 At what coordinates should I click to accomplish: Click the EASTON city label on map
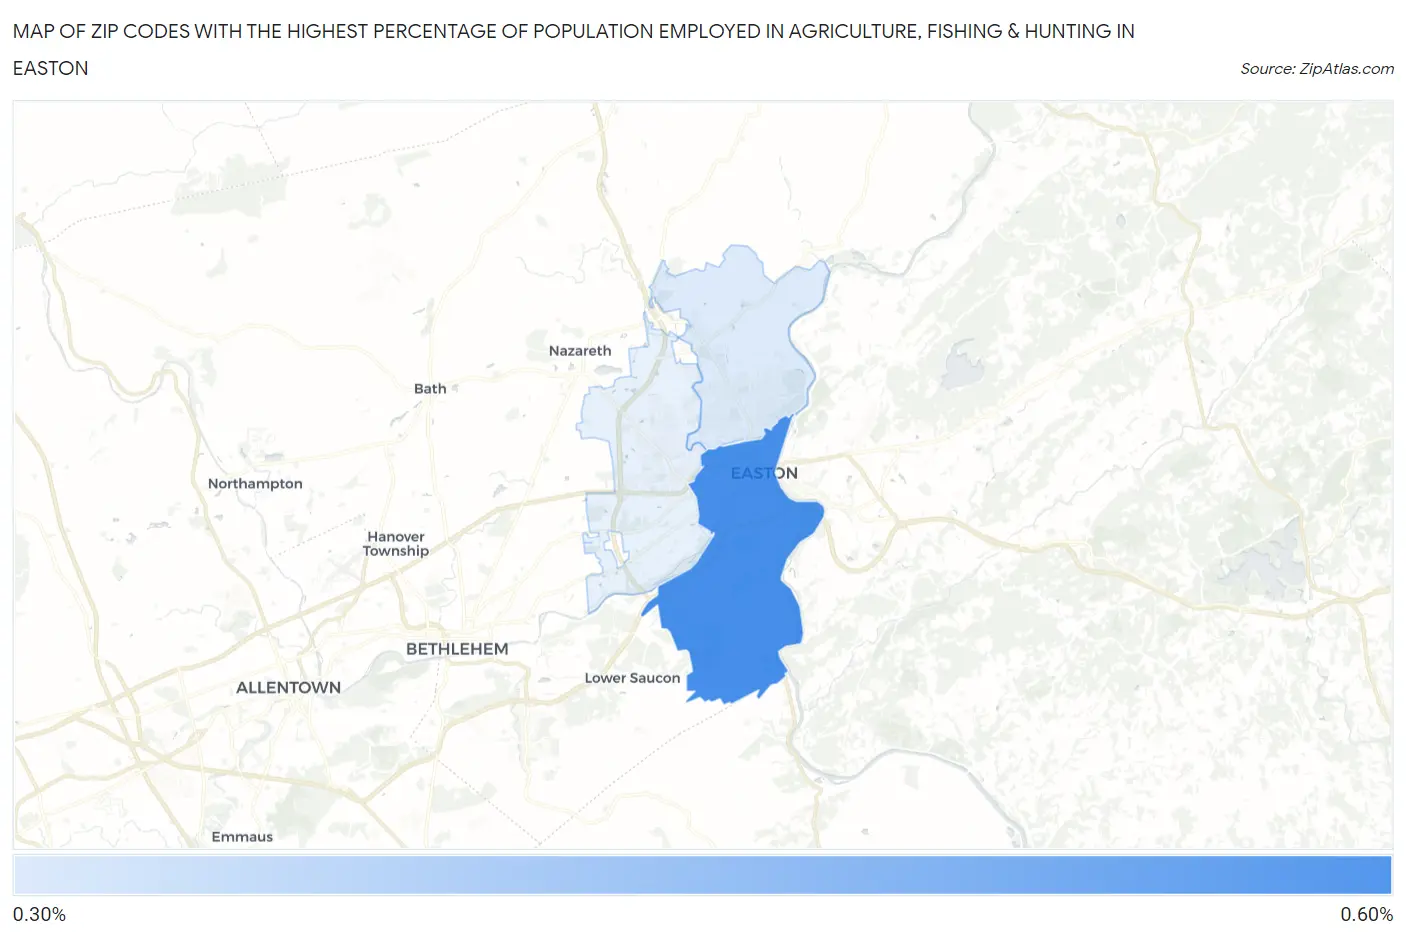click(x=764, y=473)
